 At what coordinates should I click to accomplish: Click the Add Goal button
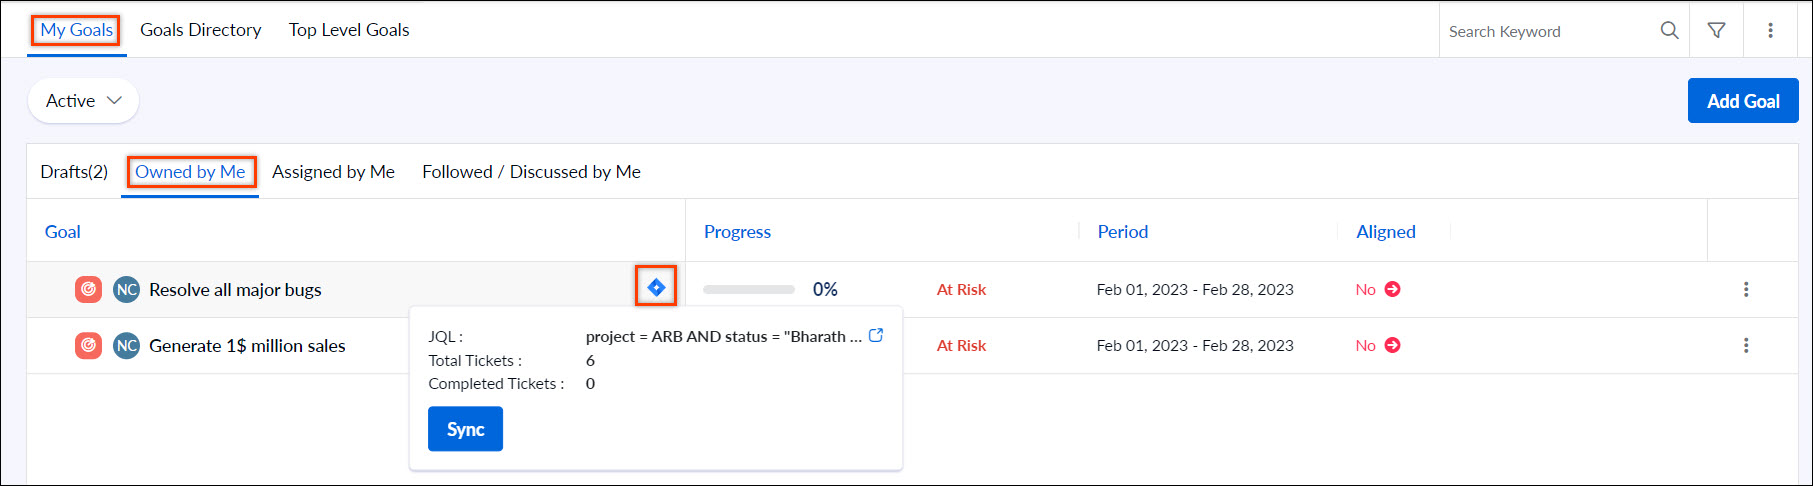coord(1743,101)
